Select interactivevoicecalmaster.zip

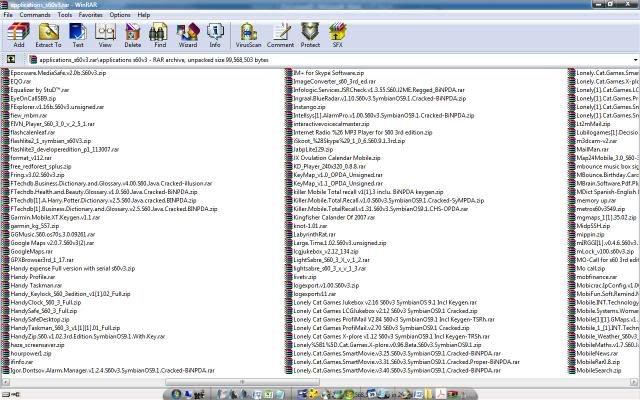pos(331,124)
